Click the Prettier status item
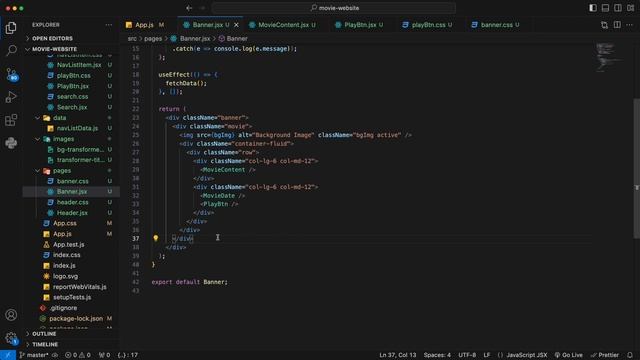This screenshot has width=640, height=360. tap(604, 355)
